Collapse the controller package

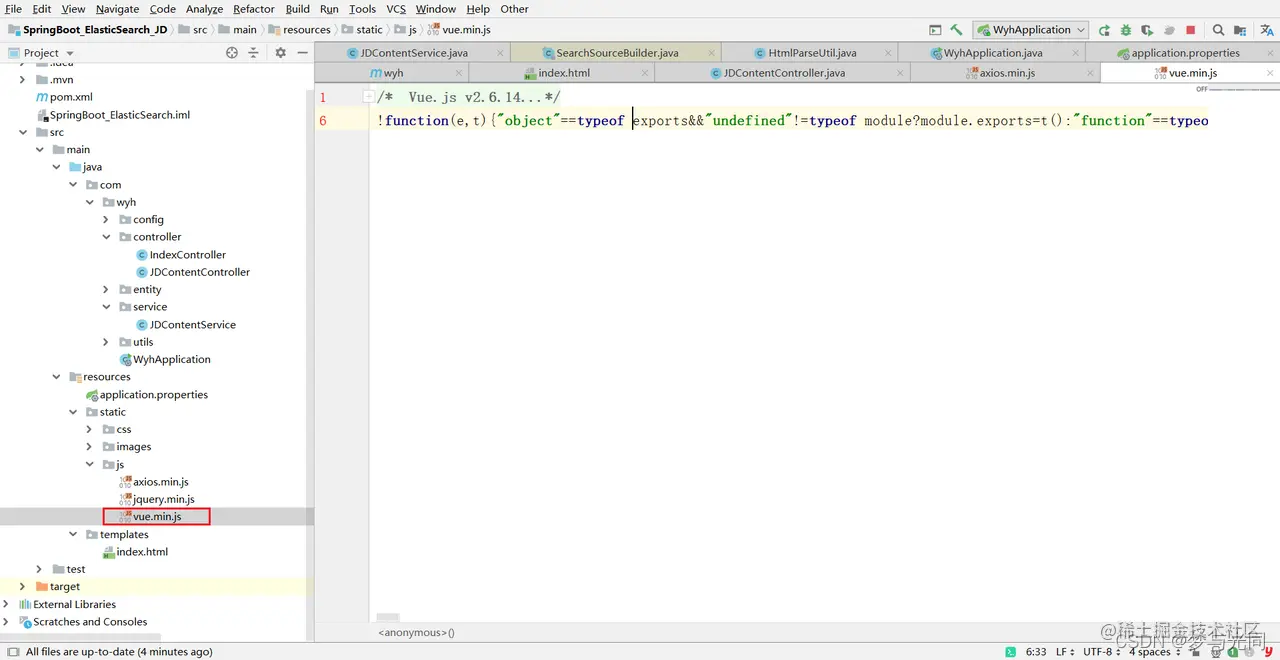coord(106,237)
